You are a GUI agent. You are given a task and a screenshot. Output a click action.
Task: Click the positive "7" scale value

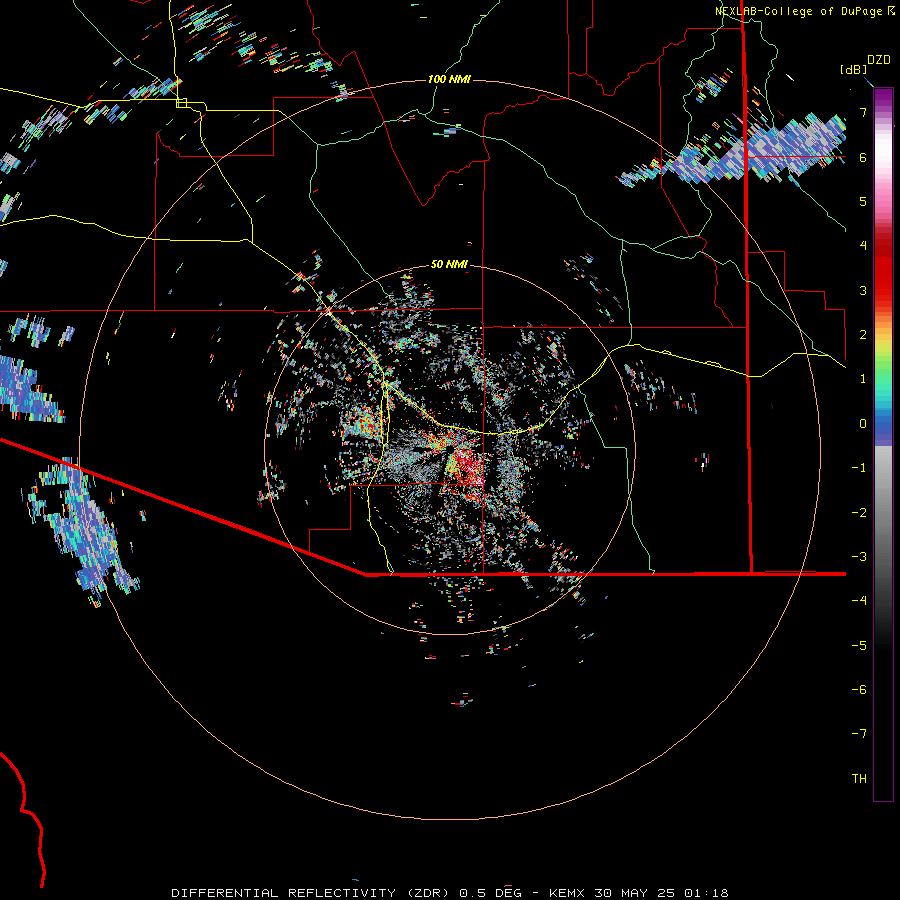click(863, 112)
